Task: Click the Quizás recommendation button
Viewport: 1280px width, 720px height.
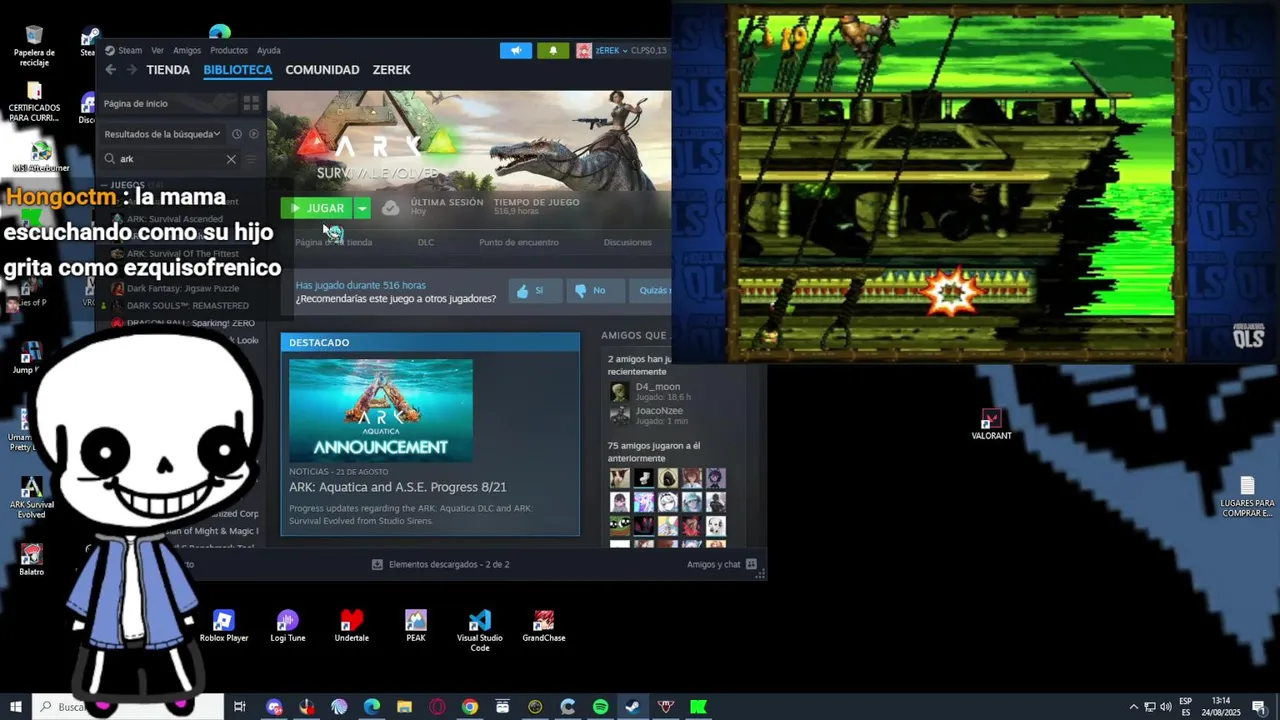Action: click(651, 291)
